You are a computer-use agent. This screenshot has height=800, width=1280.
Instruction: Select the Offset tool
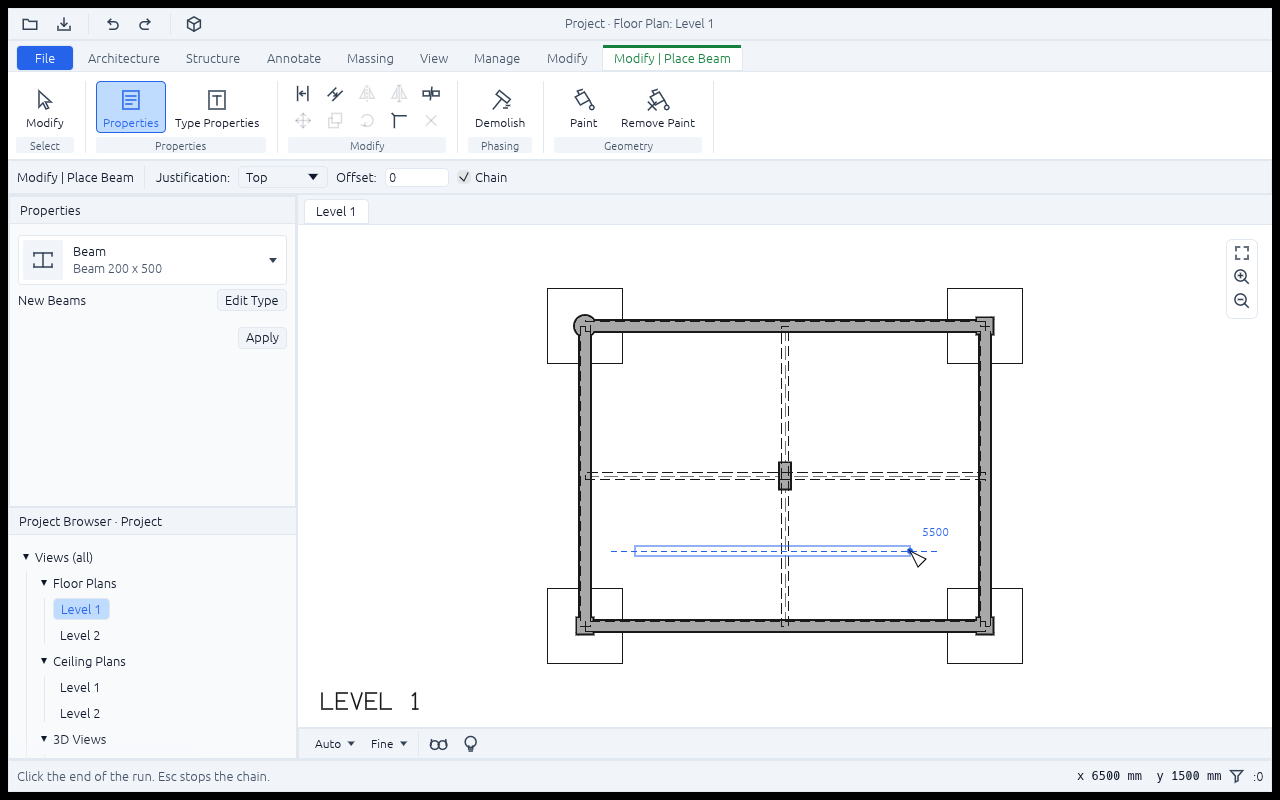point(335,94)
